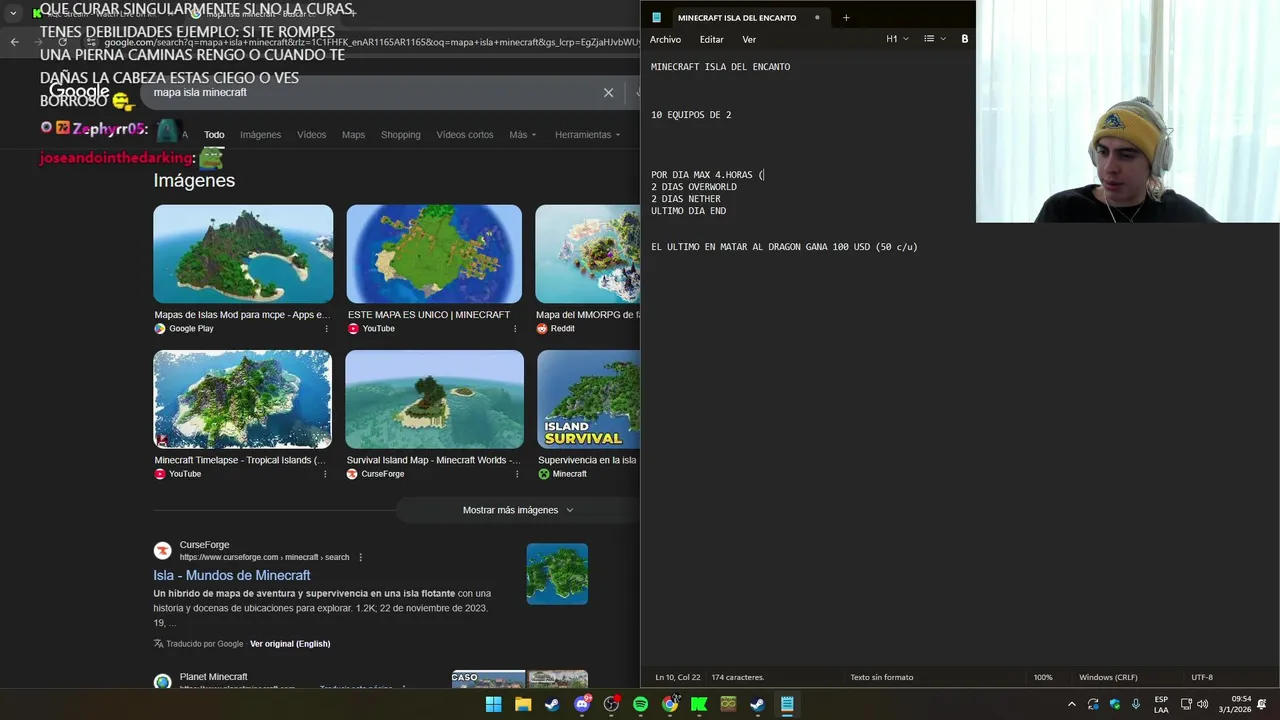
Task: Click UTF-8 encoding in Notepad status bar
Action: click(1202, 677)
